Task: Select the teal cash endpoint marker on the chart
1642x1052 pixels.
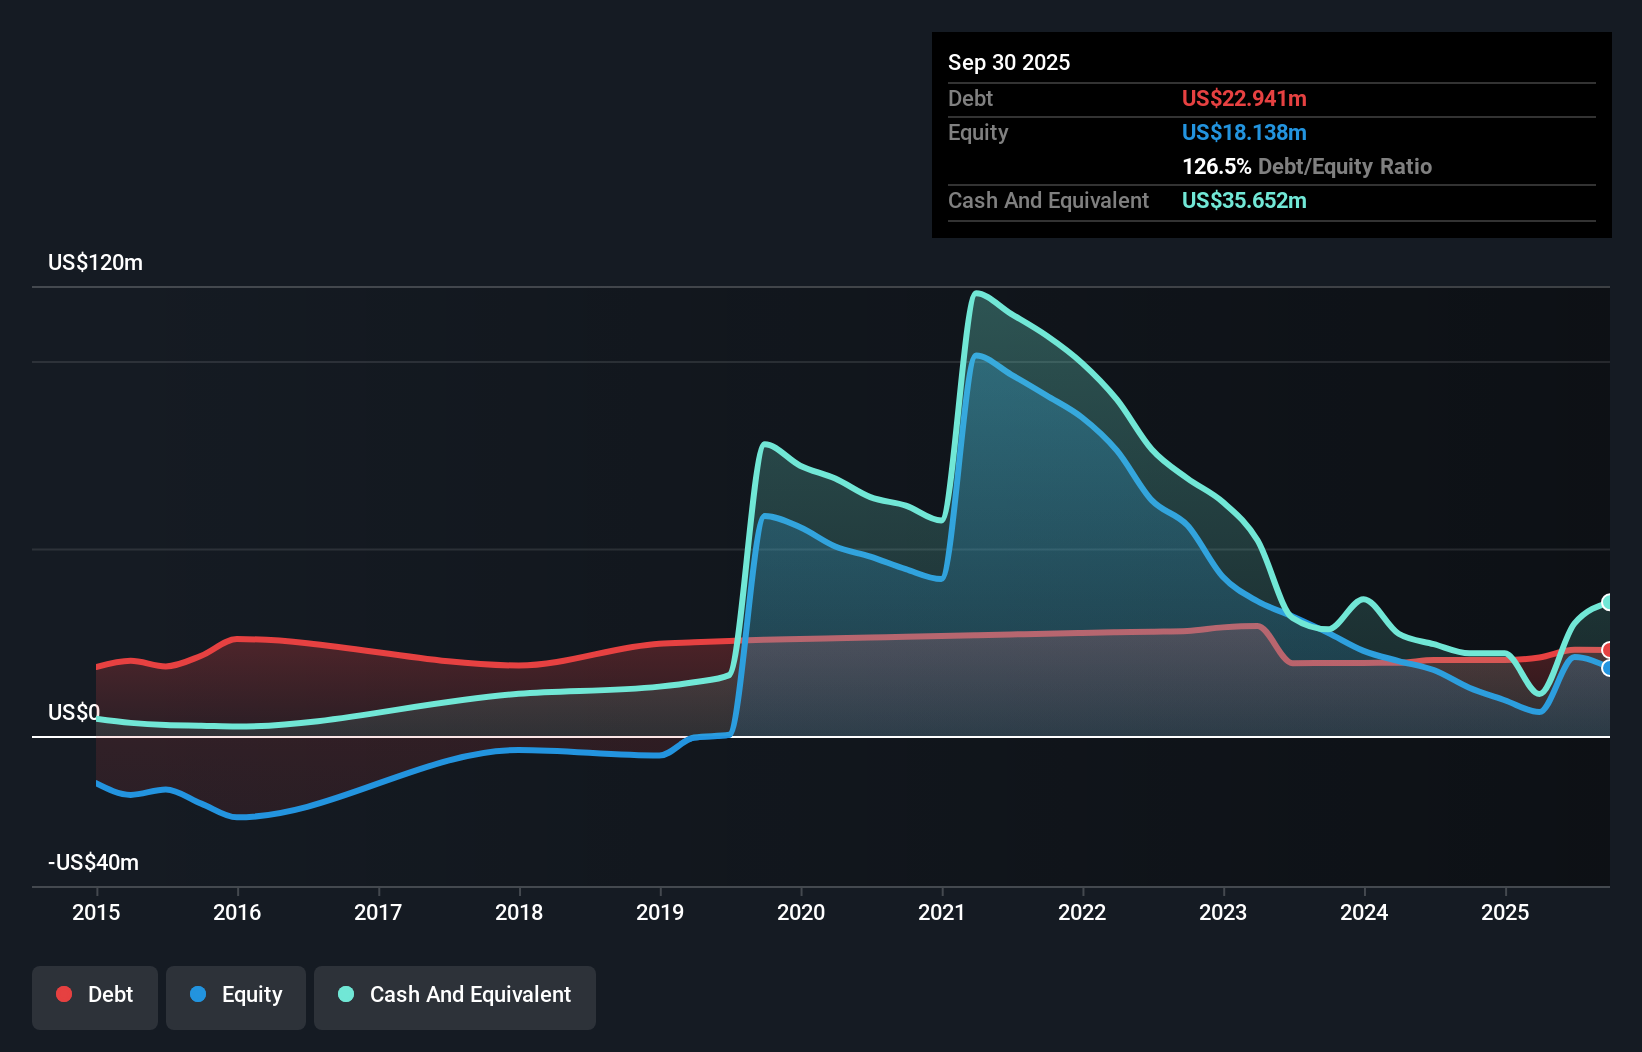Action: pos(1608,601)
